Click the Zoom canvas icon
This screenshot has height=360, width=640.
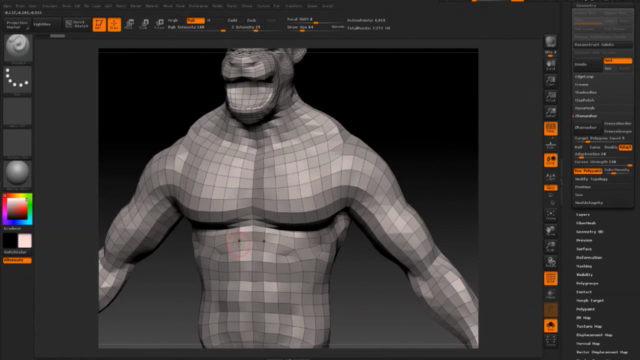click(551, 81)
